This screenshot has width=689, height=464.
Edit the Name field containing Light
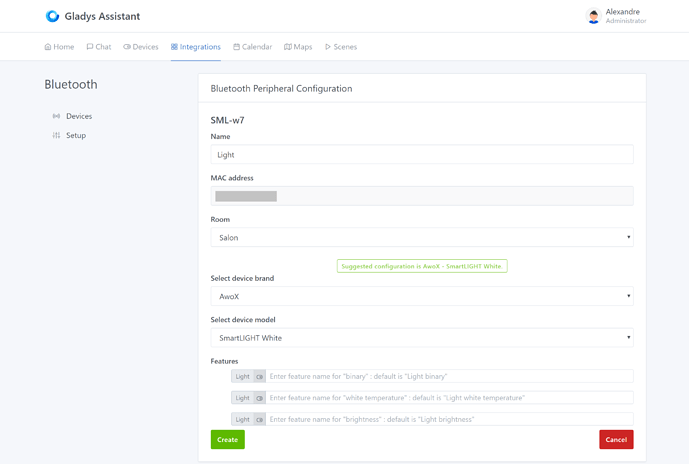[x=422, y=155]
